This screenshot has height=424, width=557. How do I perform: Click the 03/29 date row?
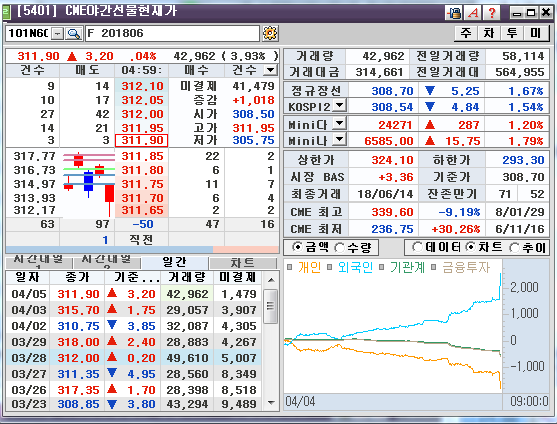pos(134,342)
